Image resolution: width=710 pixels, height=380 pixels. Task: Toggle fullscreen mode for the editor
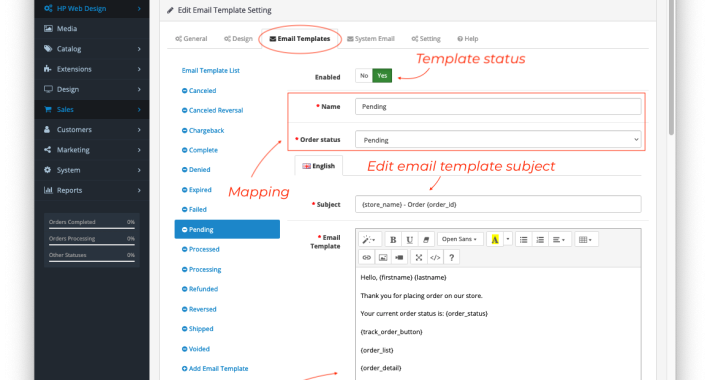pos(419,257)
